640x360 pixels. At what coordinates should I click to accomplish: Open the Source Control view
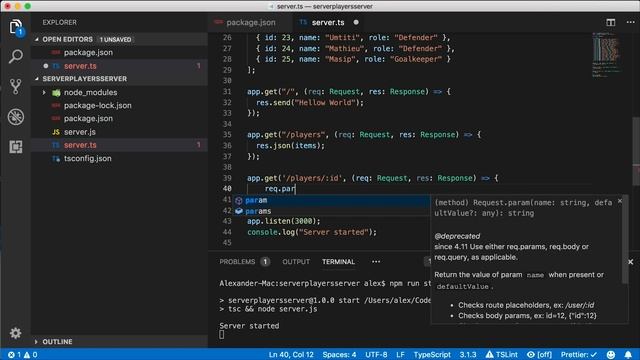pyautogui.click(x=16, y=86)
